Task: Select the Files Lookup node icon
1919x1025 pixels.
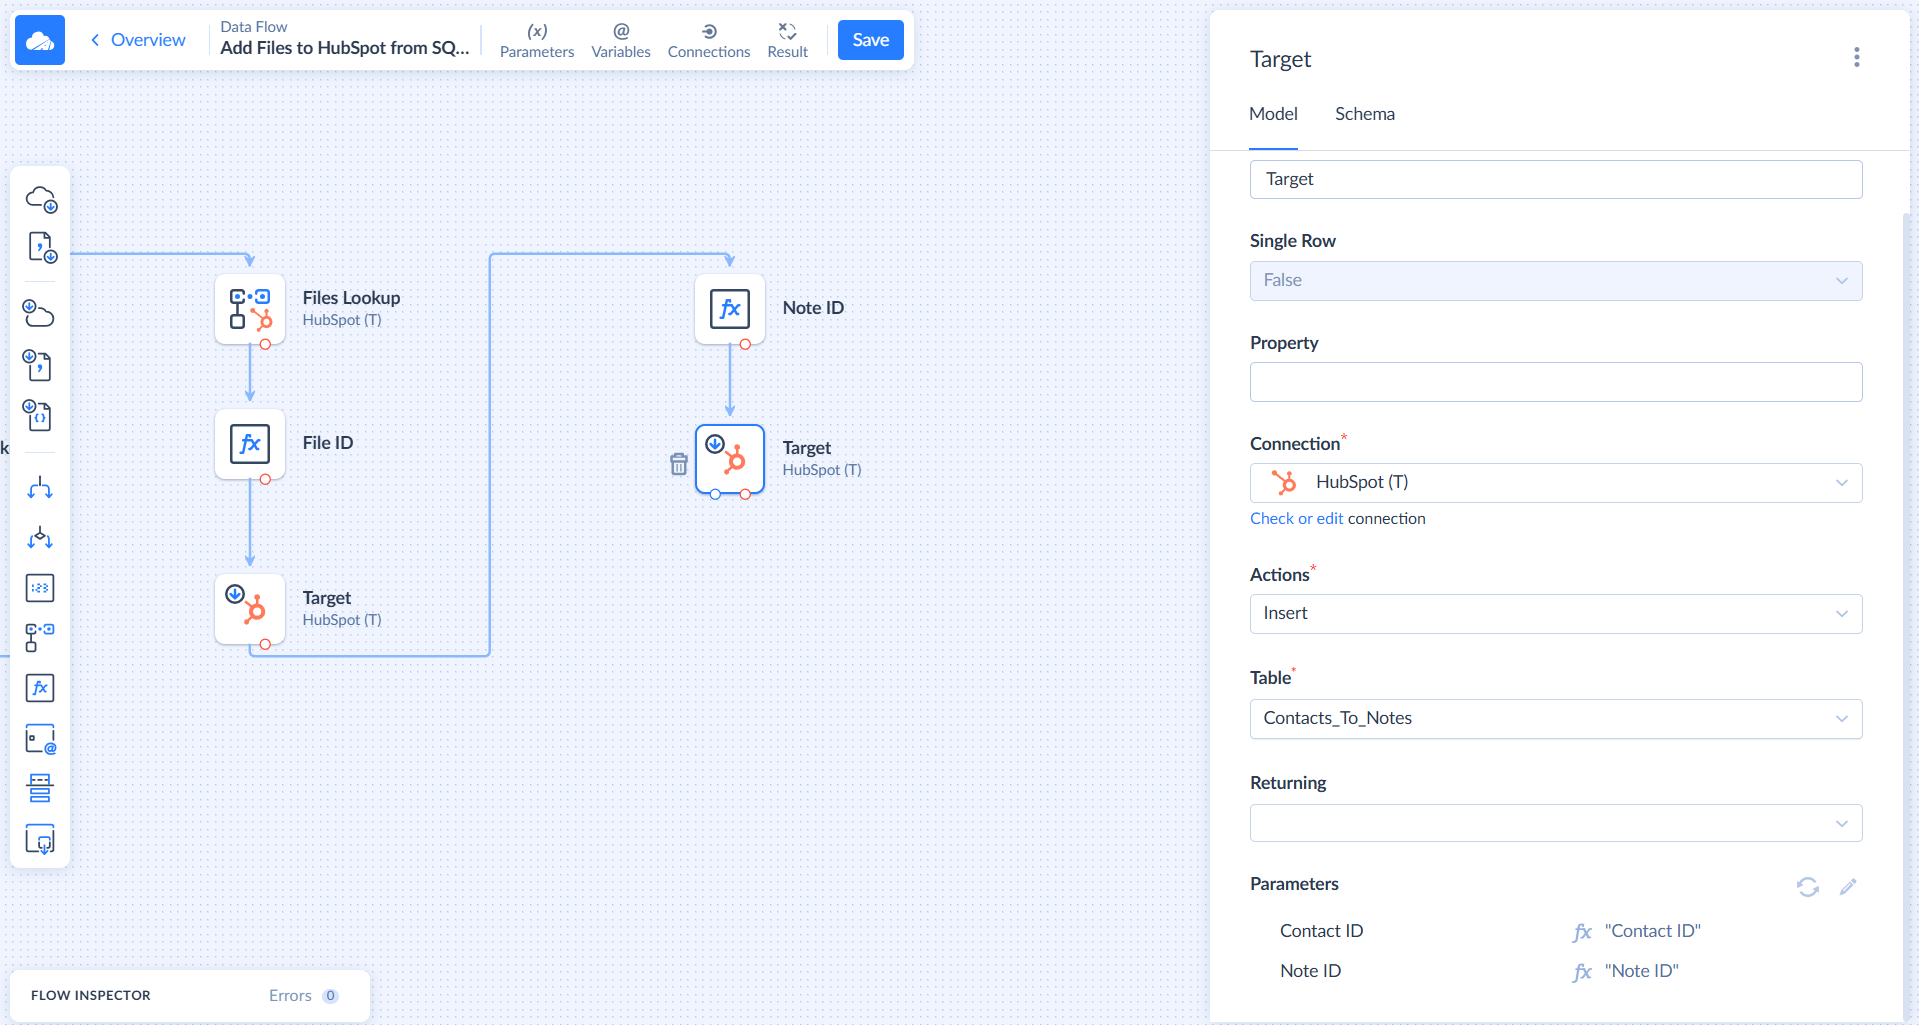Action: click(250, 309)
